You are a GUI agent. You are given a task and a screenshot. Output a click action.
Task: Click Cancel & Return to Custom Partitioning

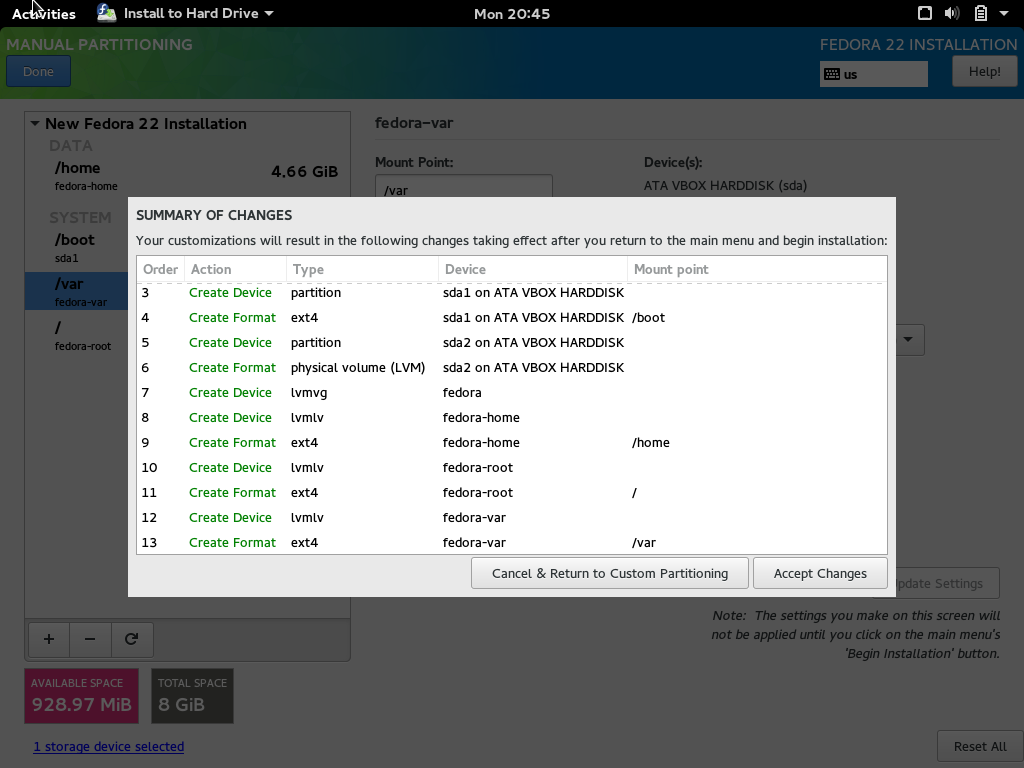pos(610,573)
